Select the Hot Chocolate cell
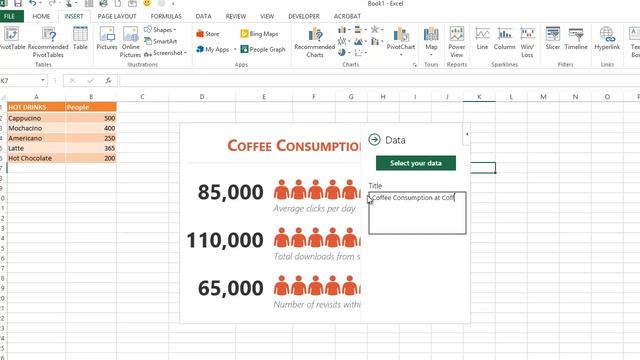The image size is (640, 360). (36, 158)
